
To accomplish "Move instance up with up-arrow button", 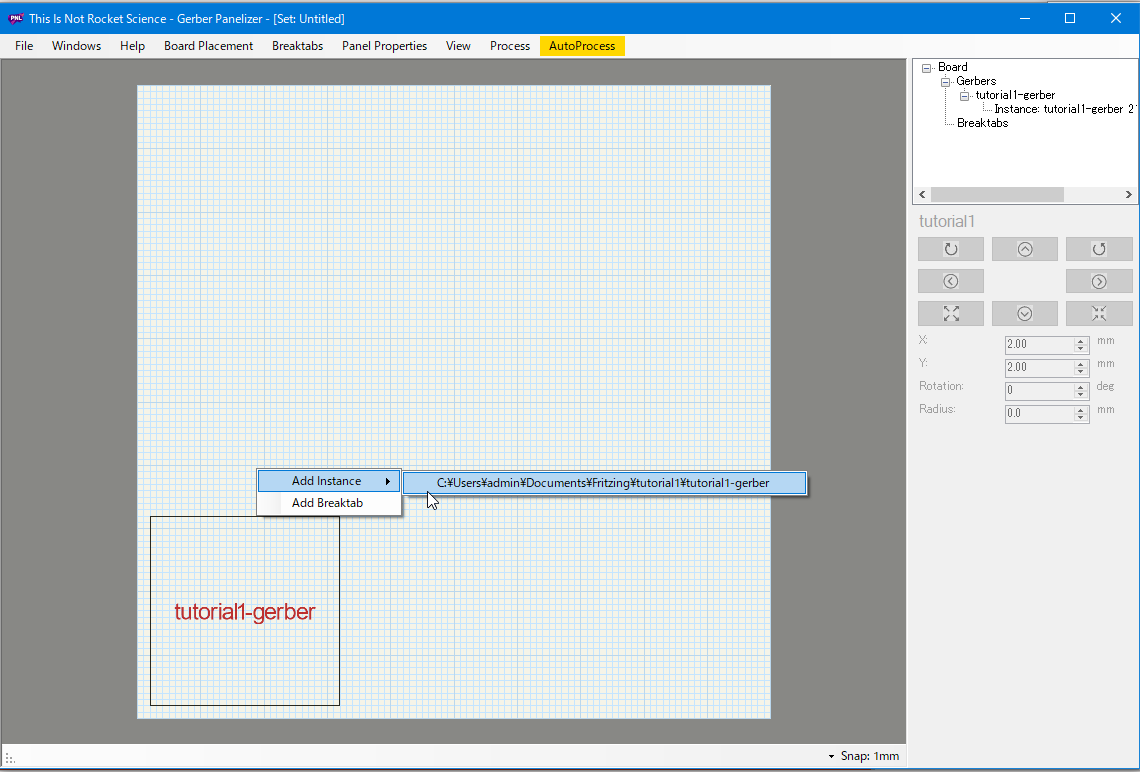I will point(1024,249).
